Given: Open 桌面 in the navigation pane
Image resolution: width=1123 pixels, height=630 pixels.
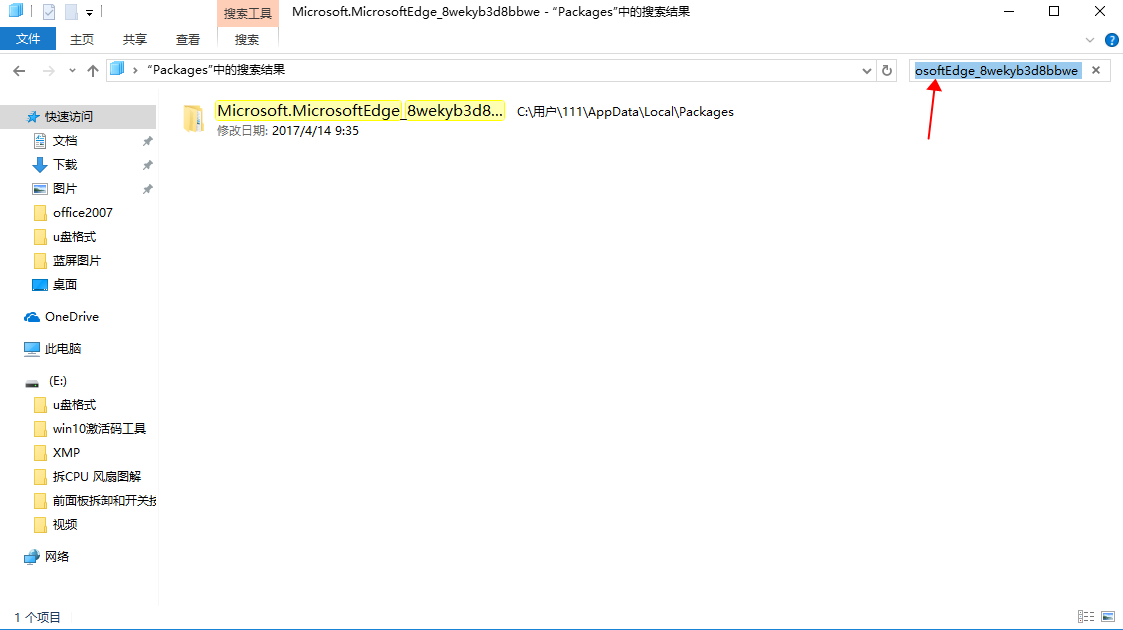Looking at the screenshot, I should click(65, 285).
